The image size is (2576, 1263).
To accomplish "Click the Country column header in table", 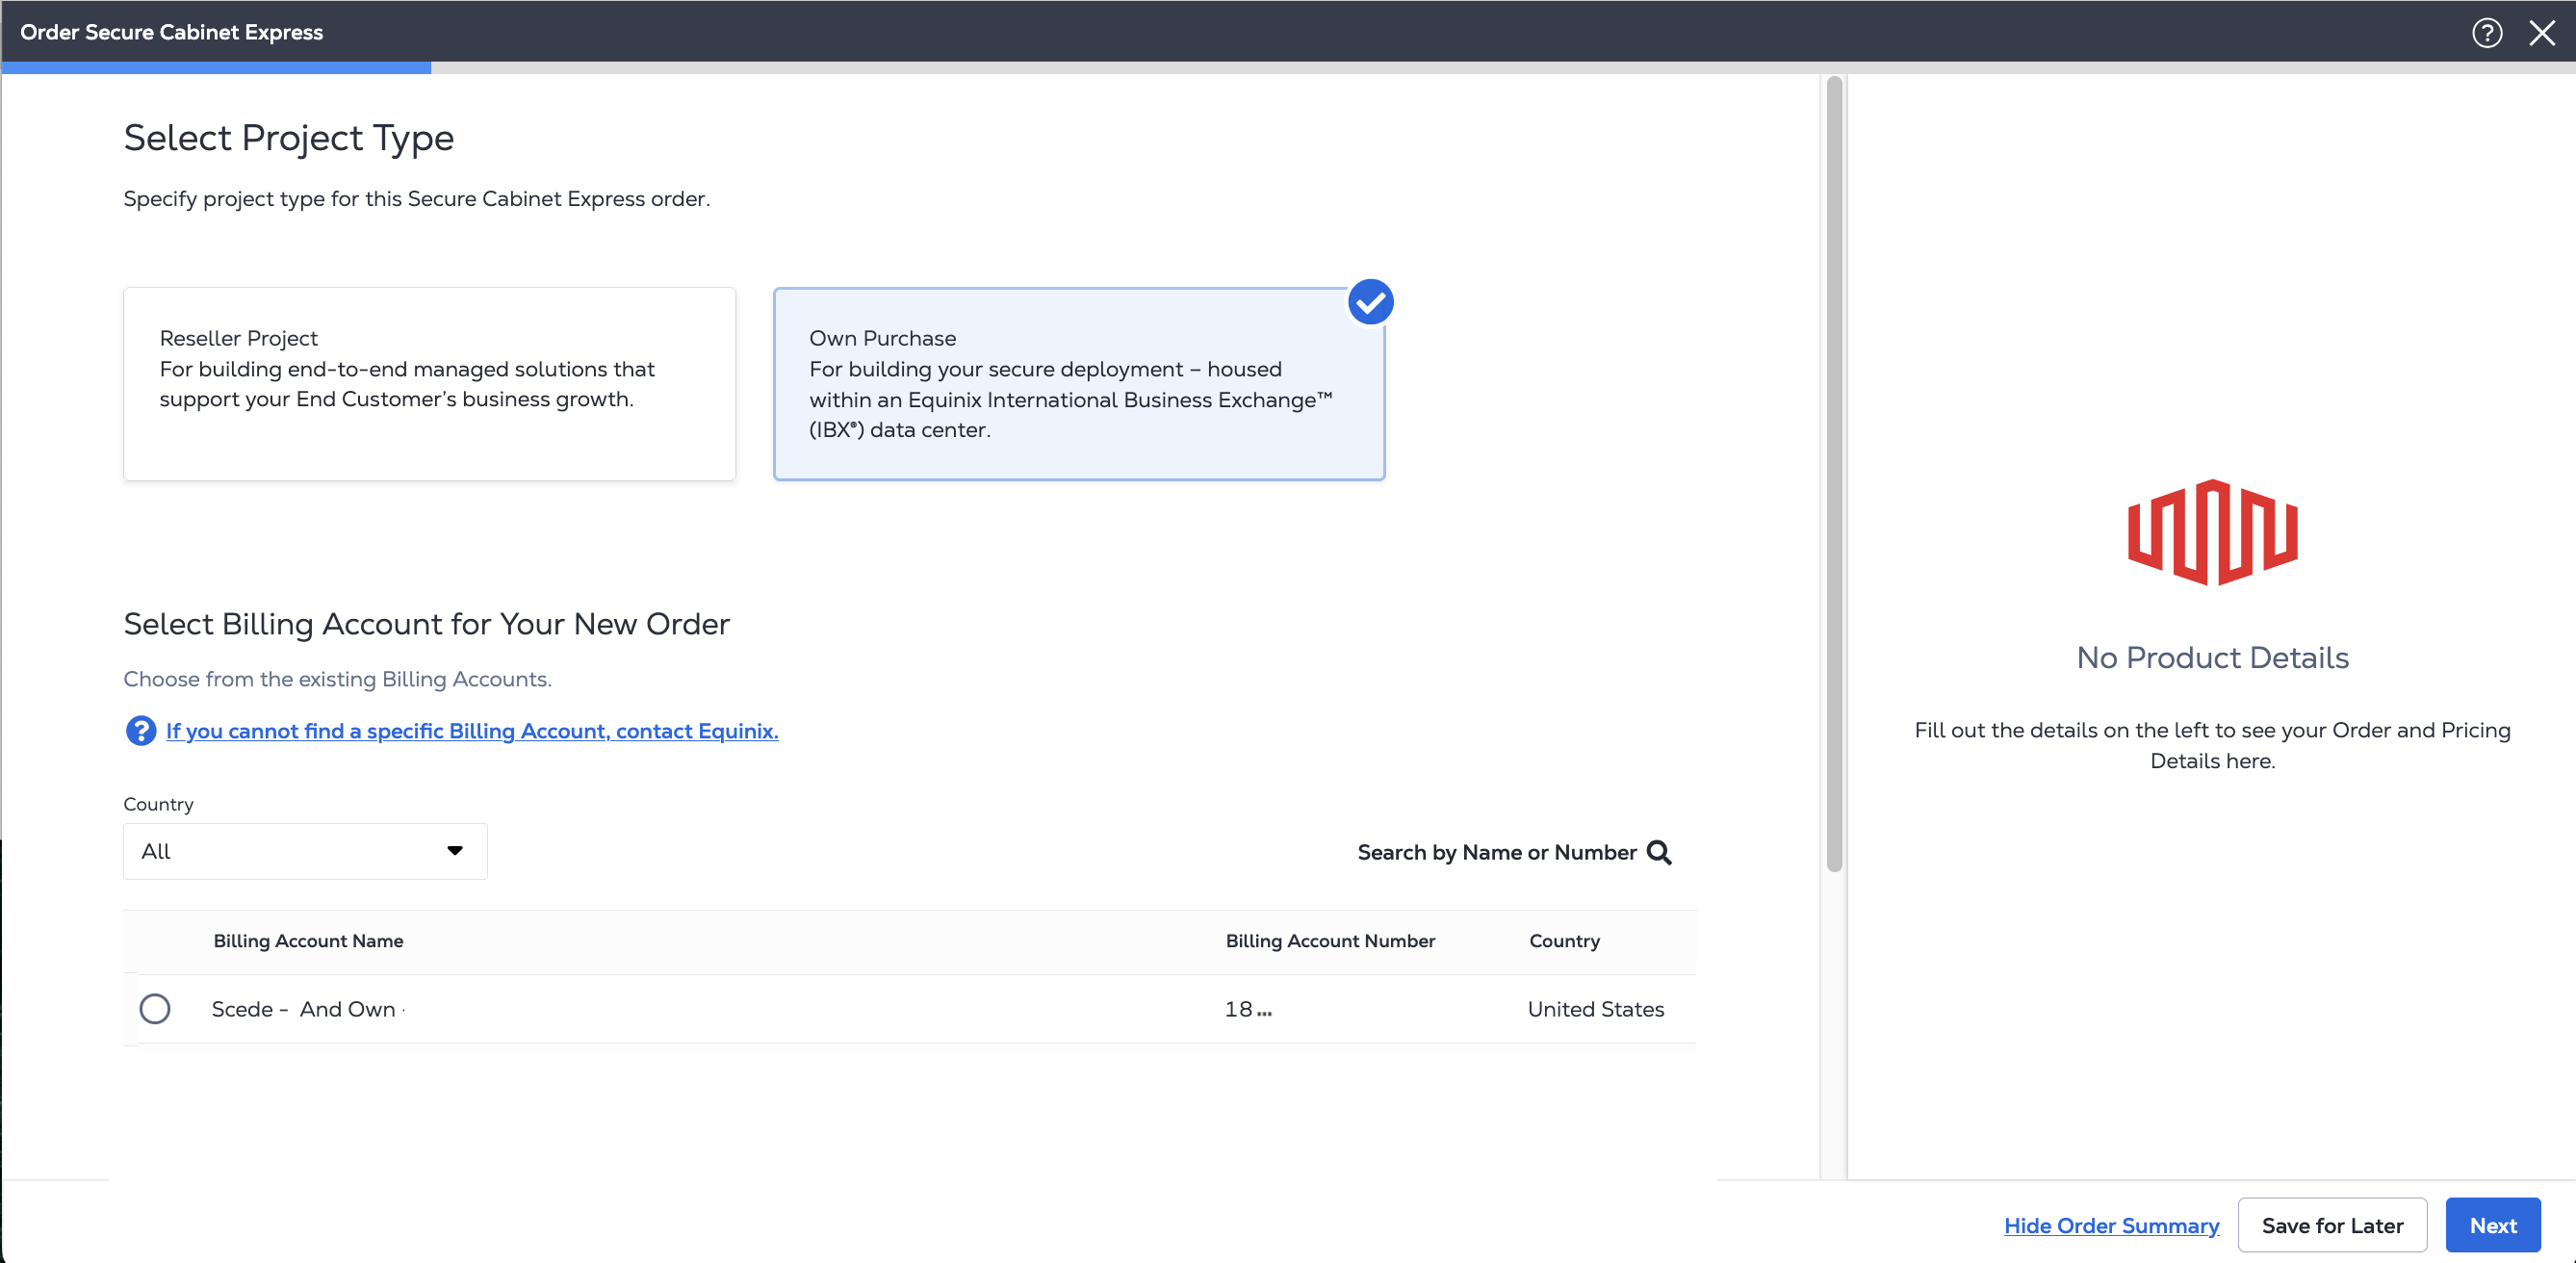I will (x=1564, y=941).
